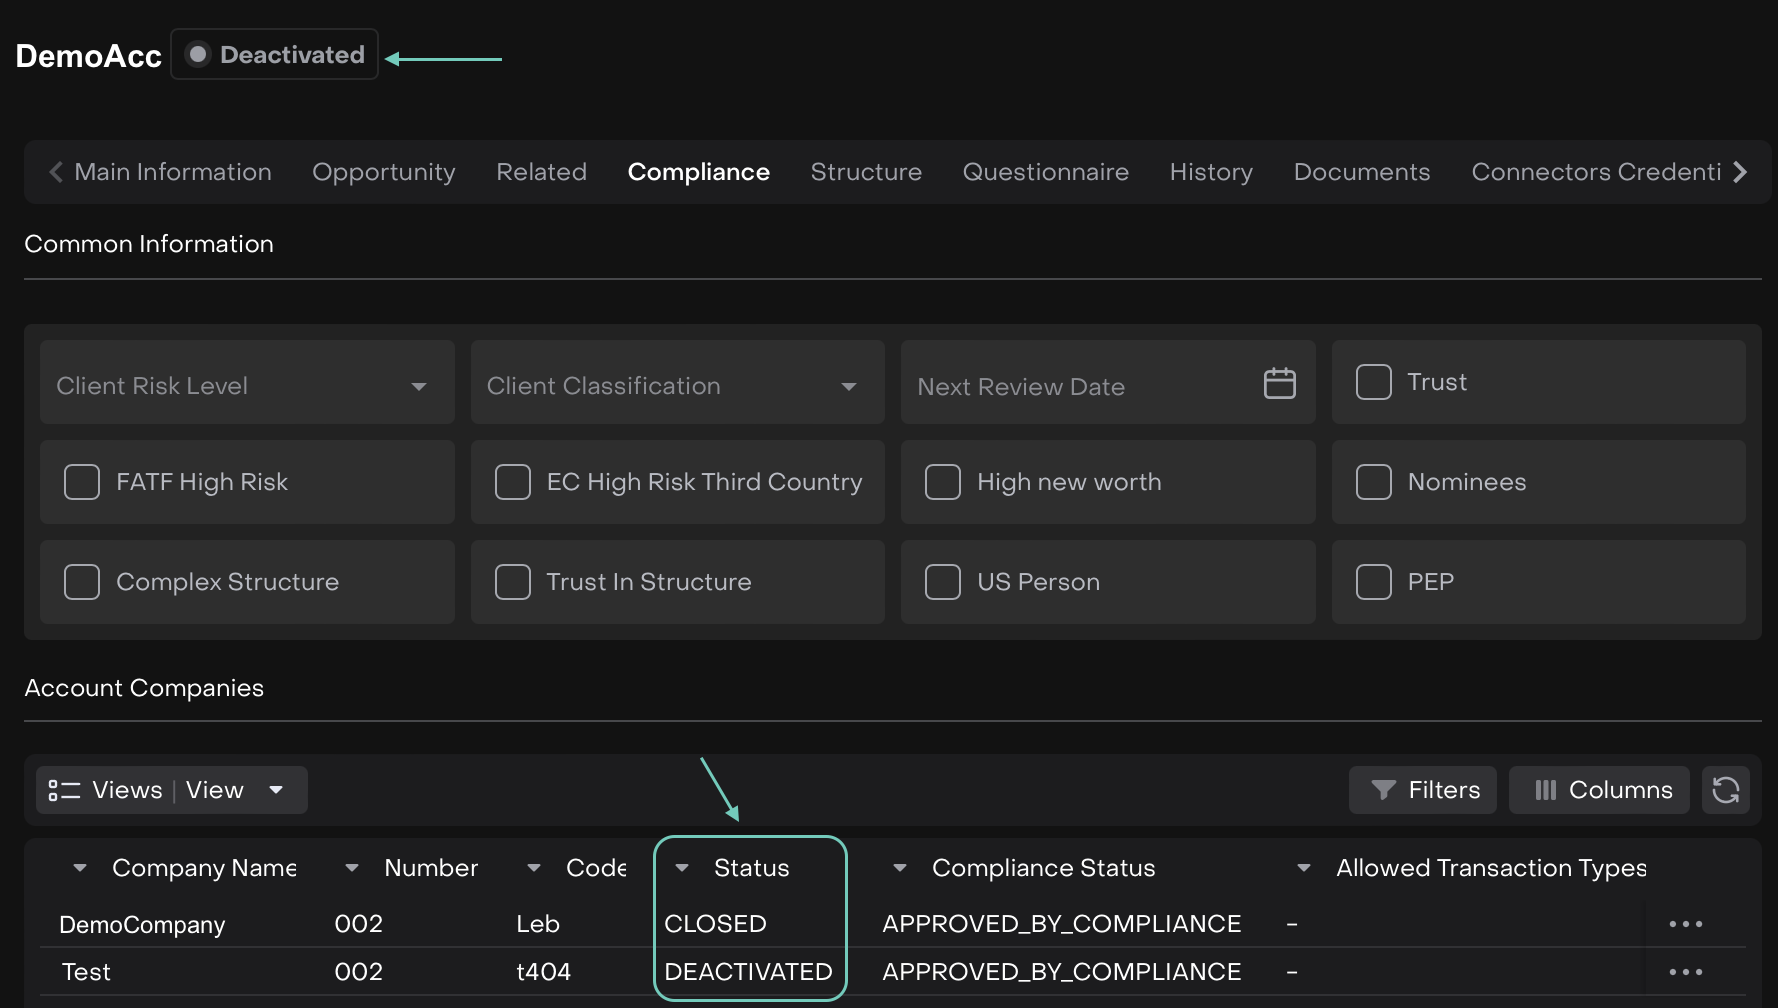Click the Company Name column sort arrow
Screen dimensions: 1778x1008
coord(80,868)
